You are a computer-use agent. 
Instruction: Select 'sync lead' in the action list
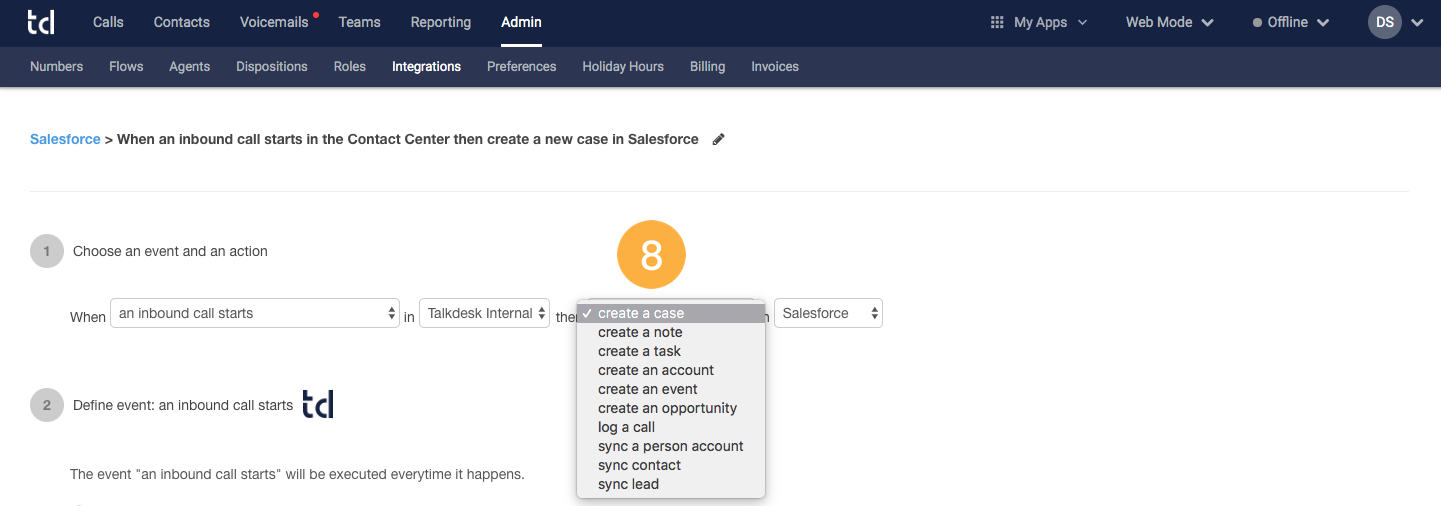pyautogui.click(x=671, y=484)
